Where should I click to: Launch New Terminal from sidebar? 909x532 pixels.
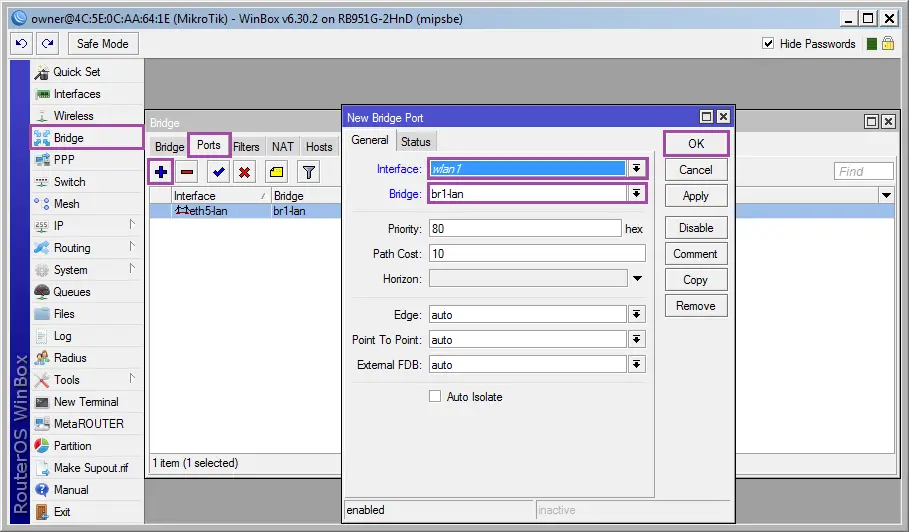(x=87, y=402)
